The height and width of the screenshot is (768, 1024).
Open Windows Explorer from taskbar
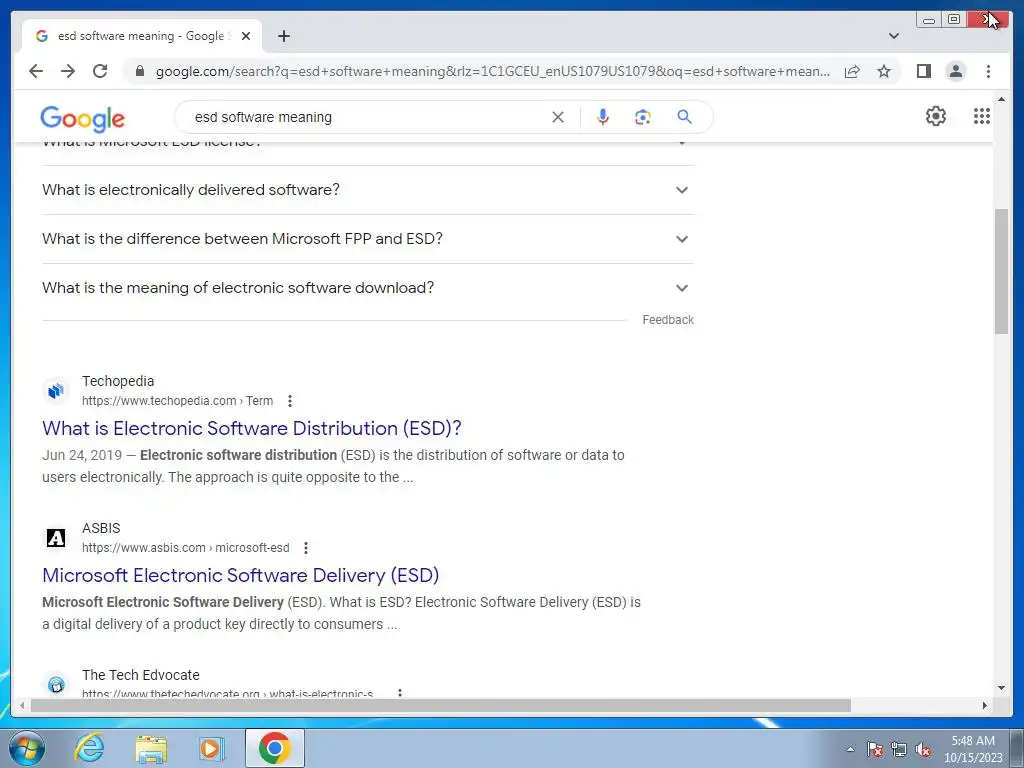tap(151, 748)
